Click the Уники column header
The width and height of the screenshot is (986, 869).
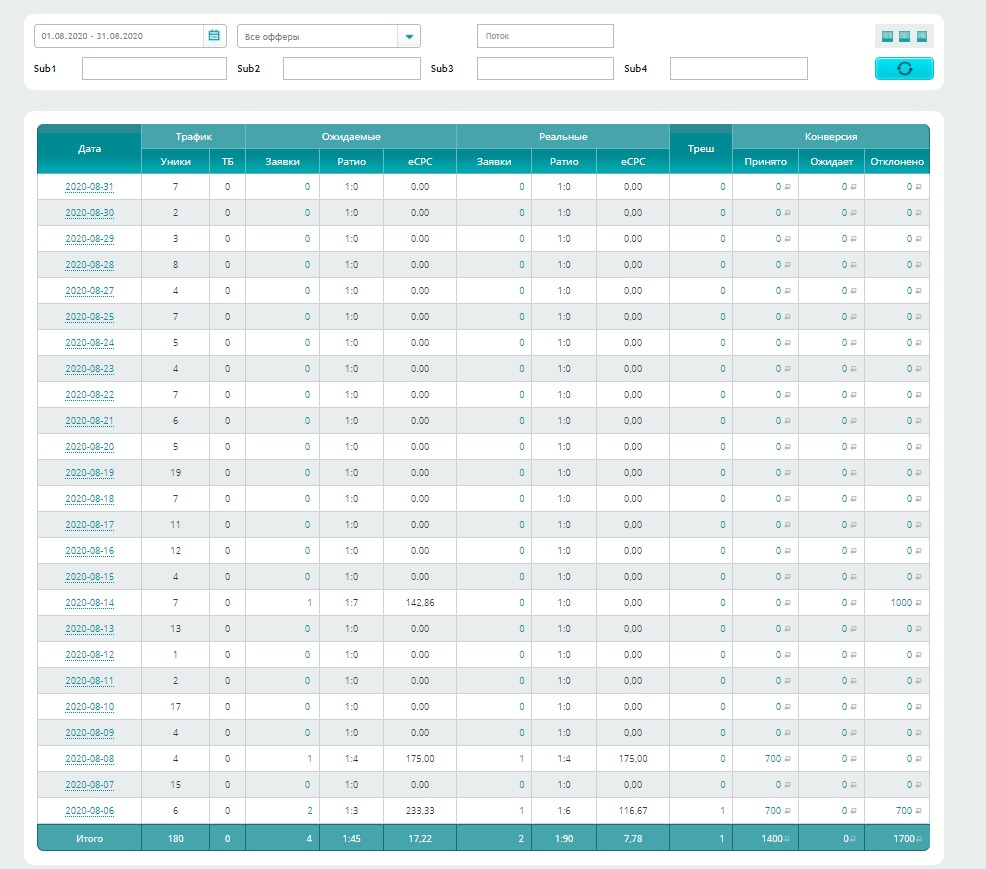coord(175,162)
